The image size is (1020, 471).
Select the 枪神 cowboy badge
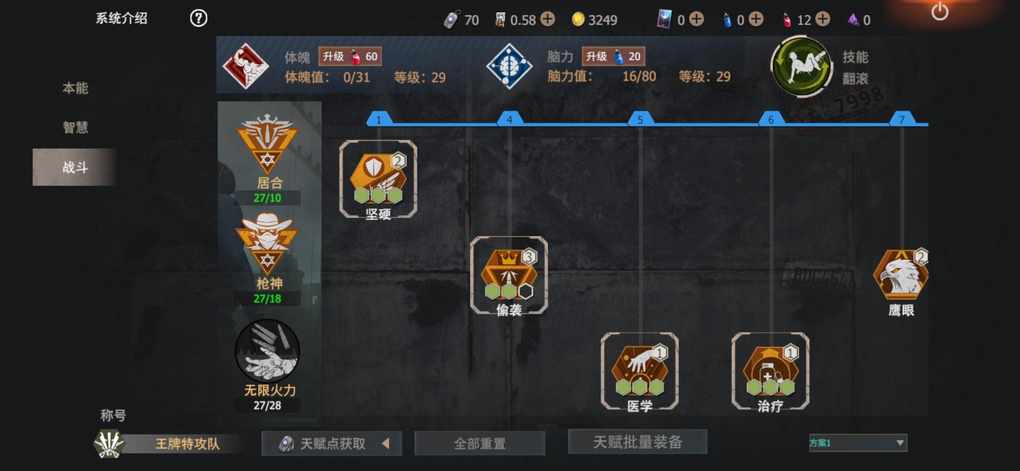(268, 243)
